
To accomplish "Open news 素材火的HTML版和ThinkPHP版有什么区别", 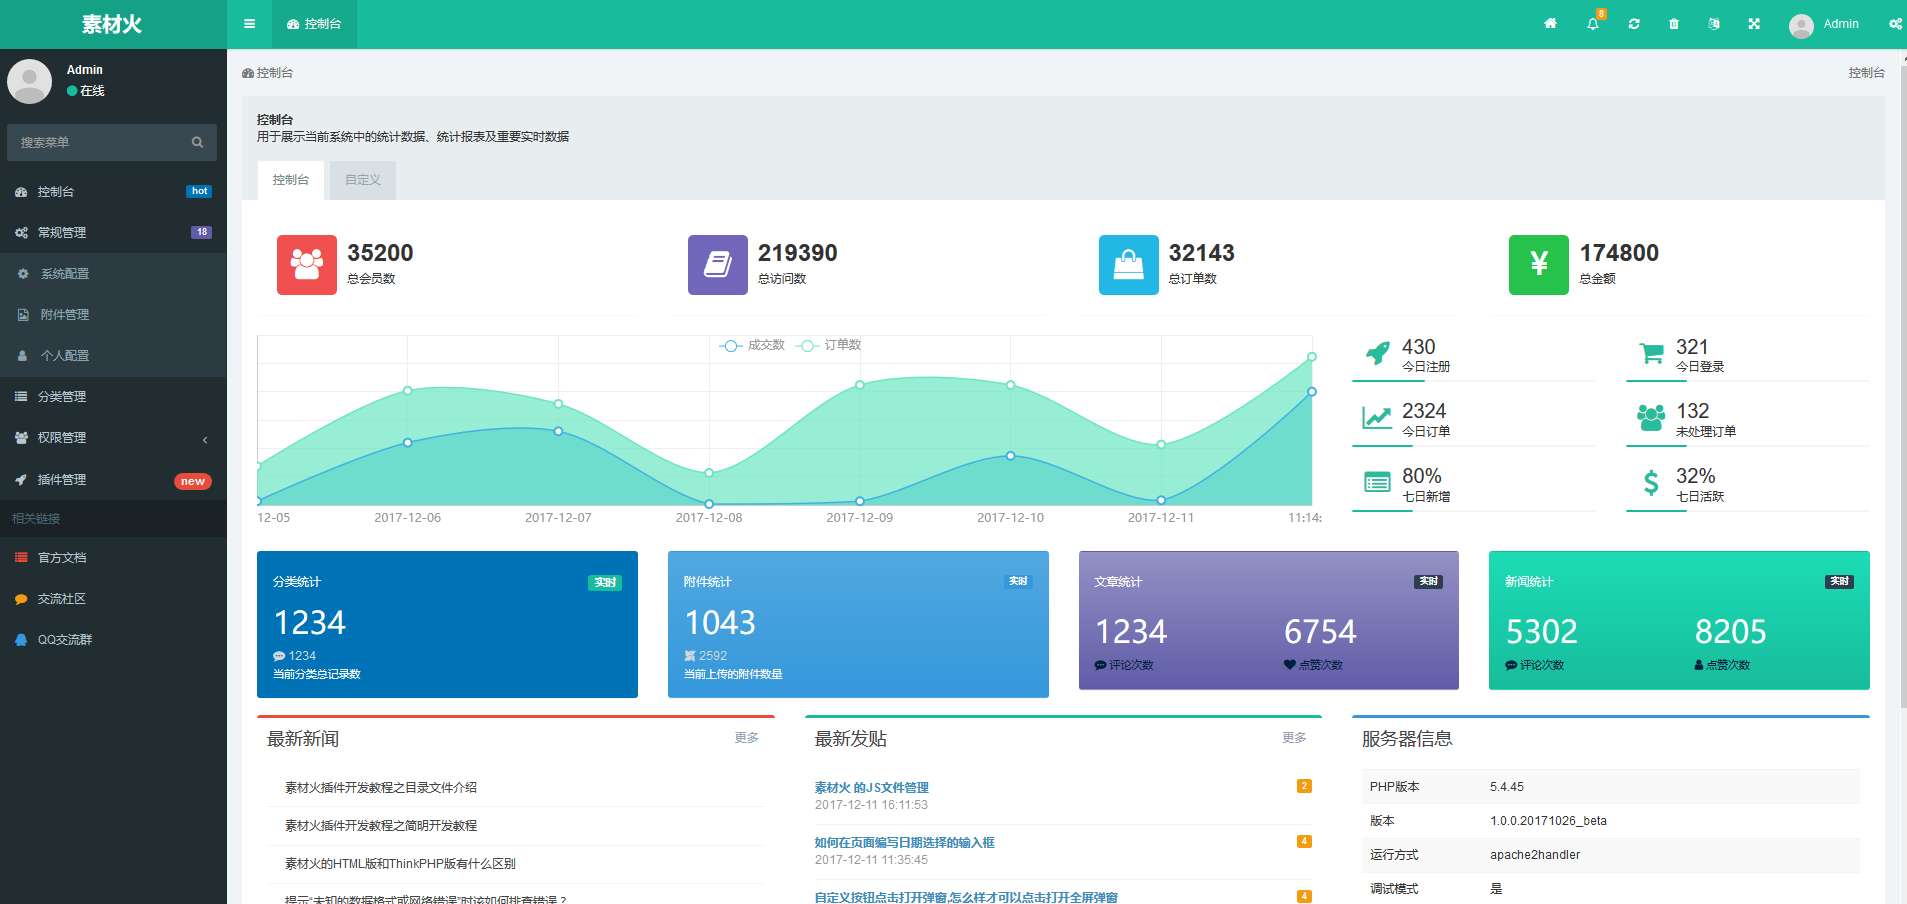I will pos(400,864).
